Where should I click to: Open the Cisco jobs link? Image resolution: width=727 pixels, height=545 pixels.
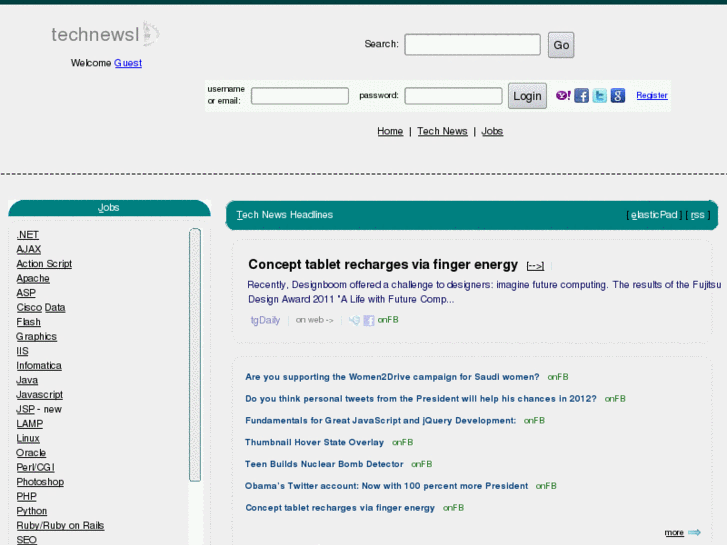point(29,308)
